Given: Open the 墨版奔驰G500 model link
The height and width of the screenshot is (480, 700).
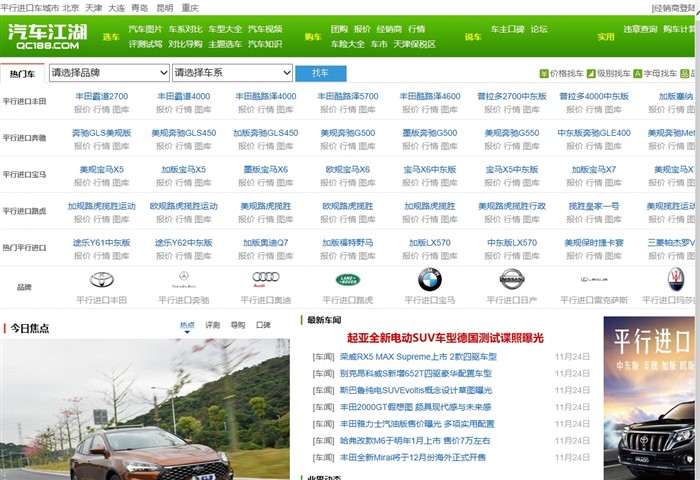Looking at the screenshot, I should click(430, 133).
